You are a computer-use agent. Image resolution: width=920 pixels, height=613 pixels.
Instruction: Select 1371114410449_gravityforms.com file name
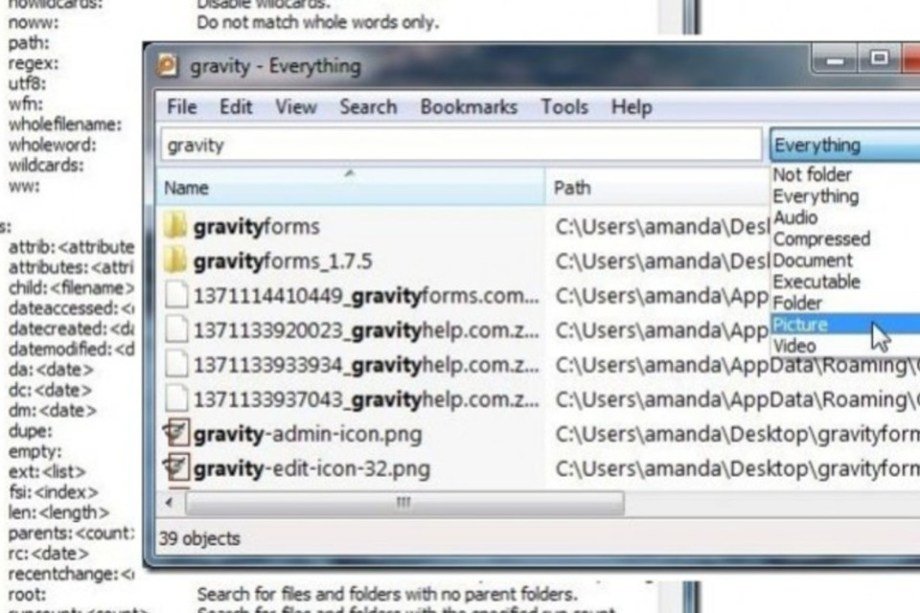click(366, 296)
